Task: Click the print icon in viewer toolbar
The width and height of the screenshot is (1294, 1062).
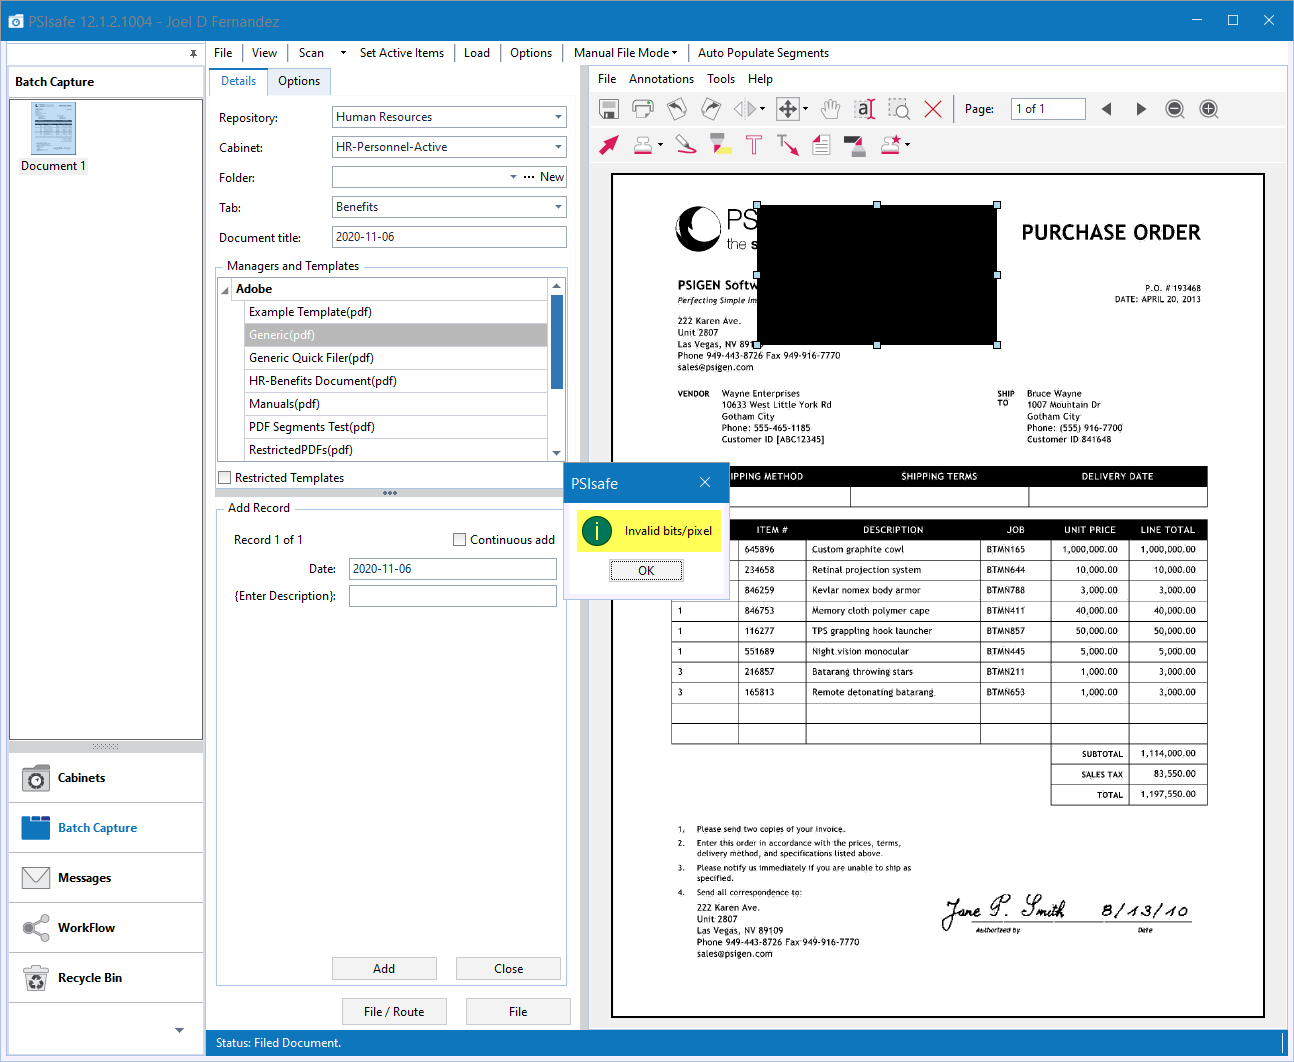Action: coord(643,109)
